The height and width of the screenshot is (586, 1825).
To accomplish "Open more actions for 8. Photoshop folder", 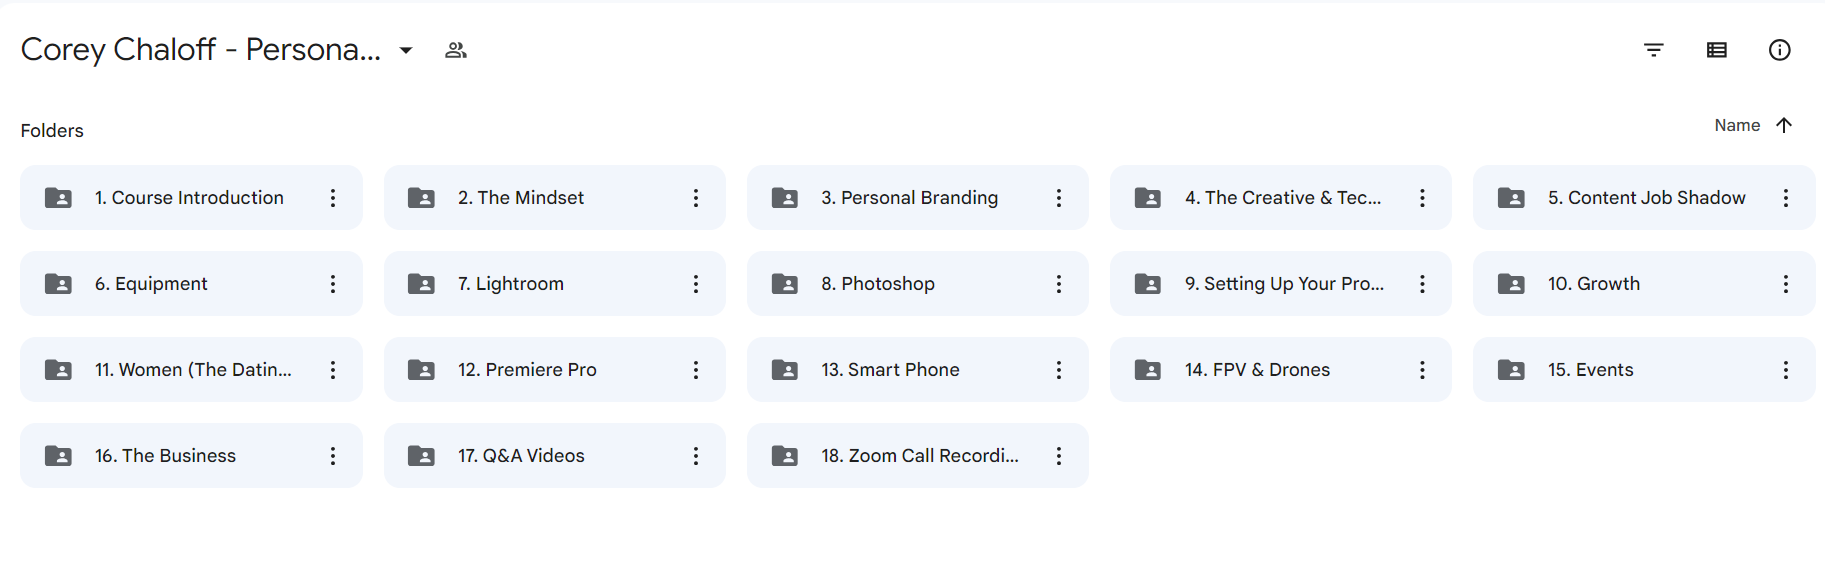I will (x=1059, y=284).
